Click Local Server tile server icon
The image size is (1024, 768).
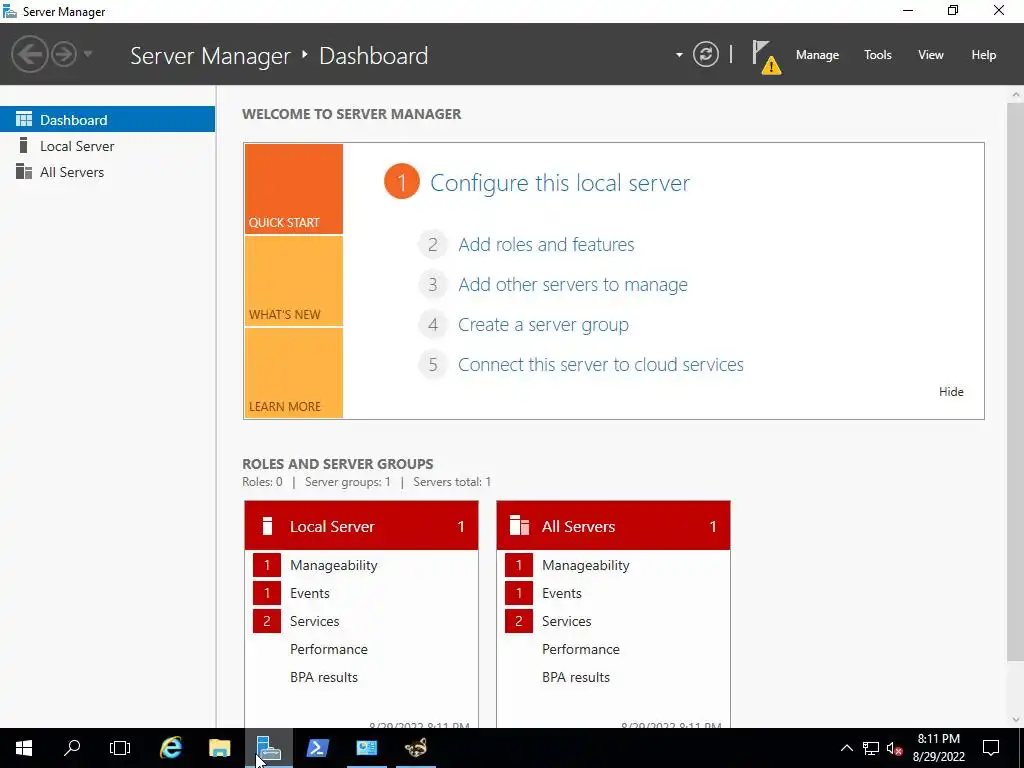coord(266,526)
